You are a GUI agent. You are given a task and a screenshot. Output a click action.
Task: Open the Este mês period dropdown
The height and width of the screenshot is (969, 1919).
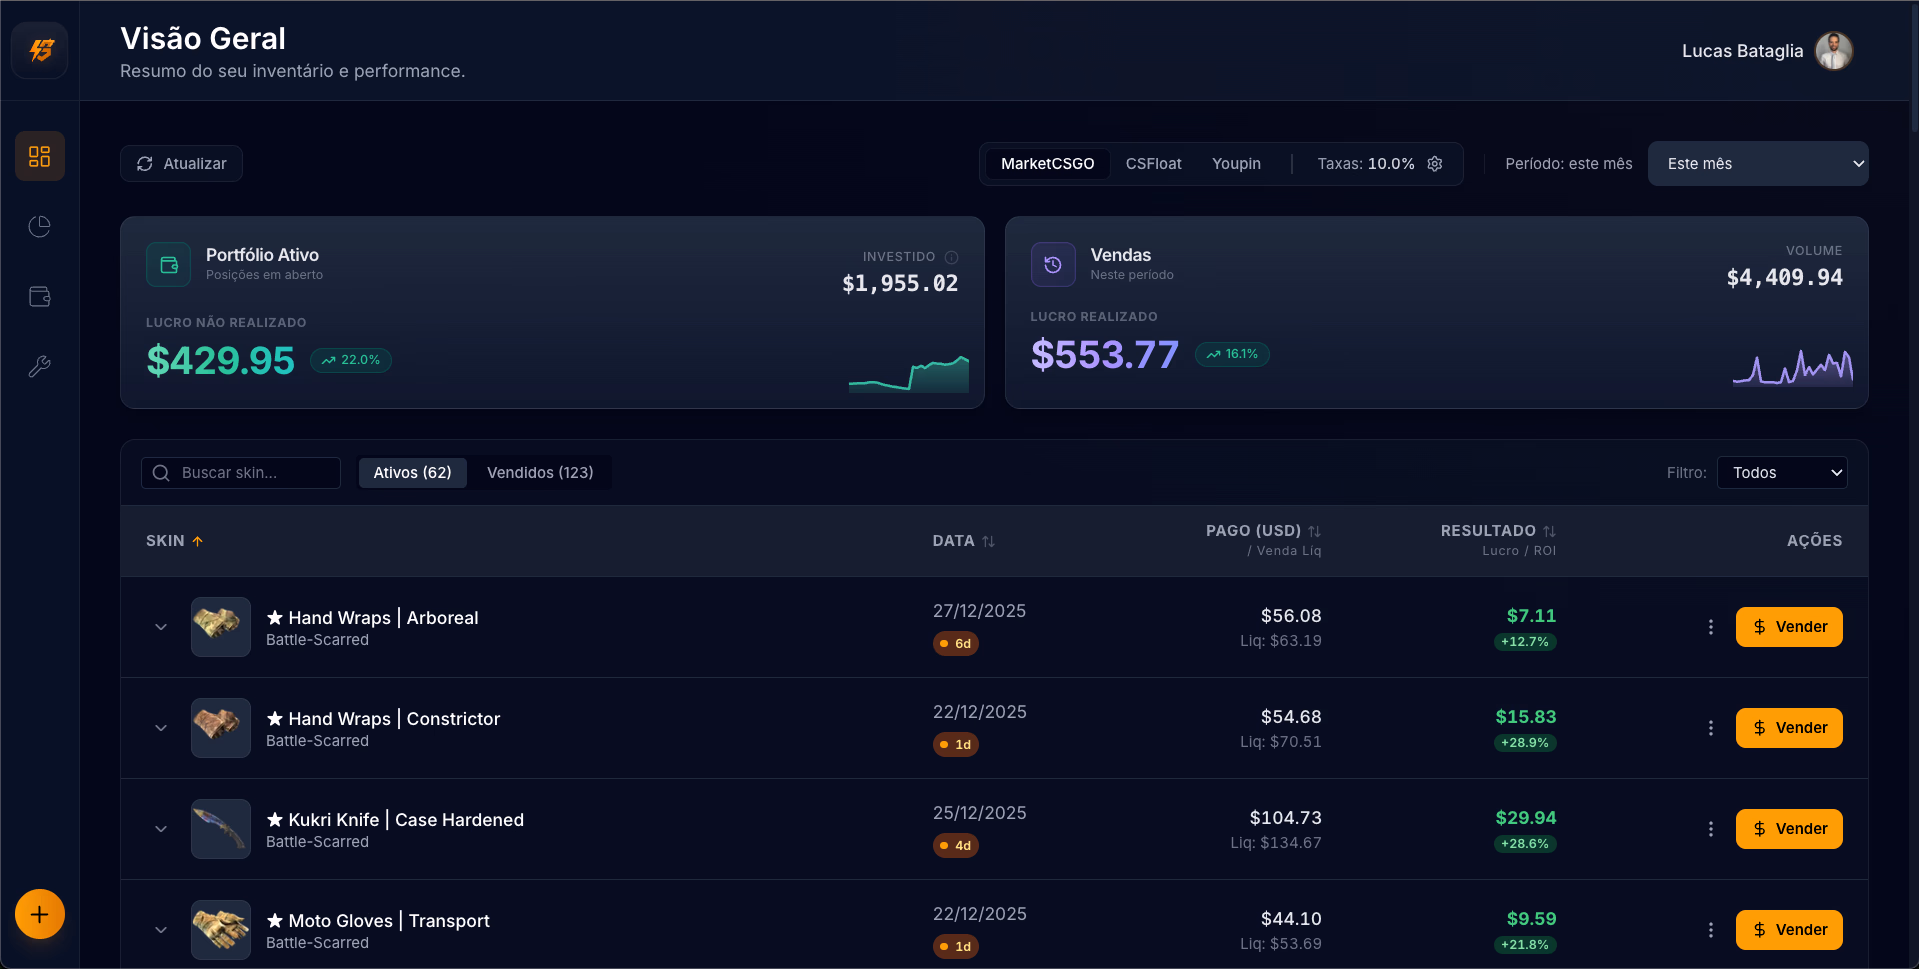pyautogui.click(x=1757, y=164)
